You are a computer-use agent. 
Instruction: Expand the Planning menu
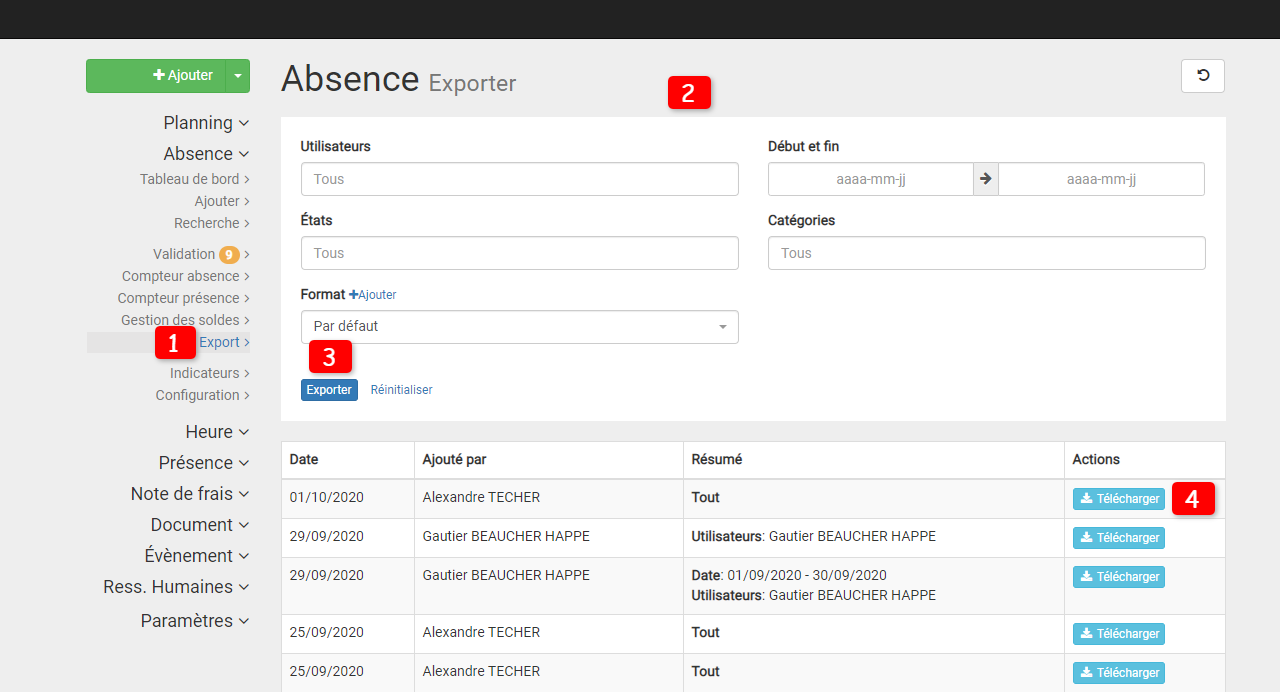(206, 122)
